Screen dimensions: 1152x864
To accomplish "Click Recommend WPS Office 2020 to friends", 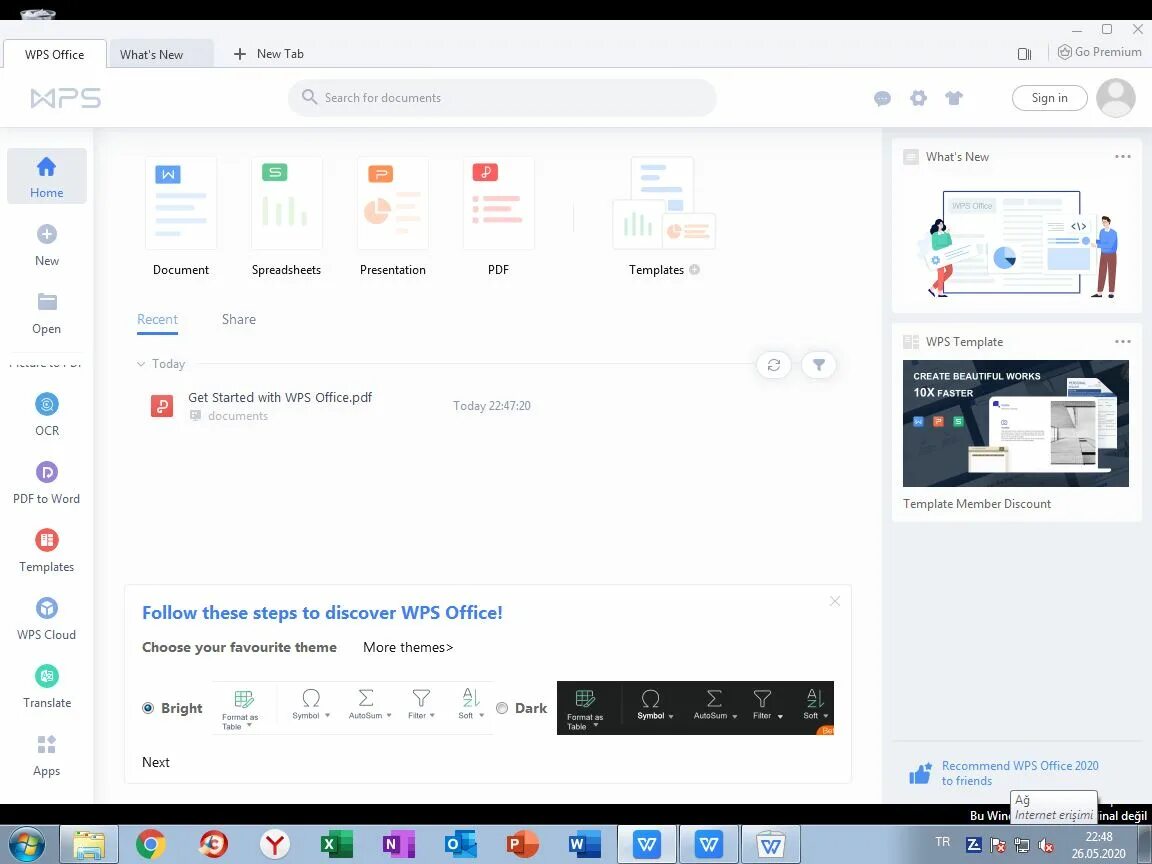I will click(1004, 773).
